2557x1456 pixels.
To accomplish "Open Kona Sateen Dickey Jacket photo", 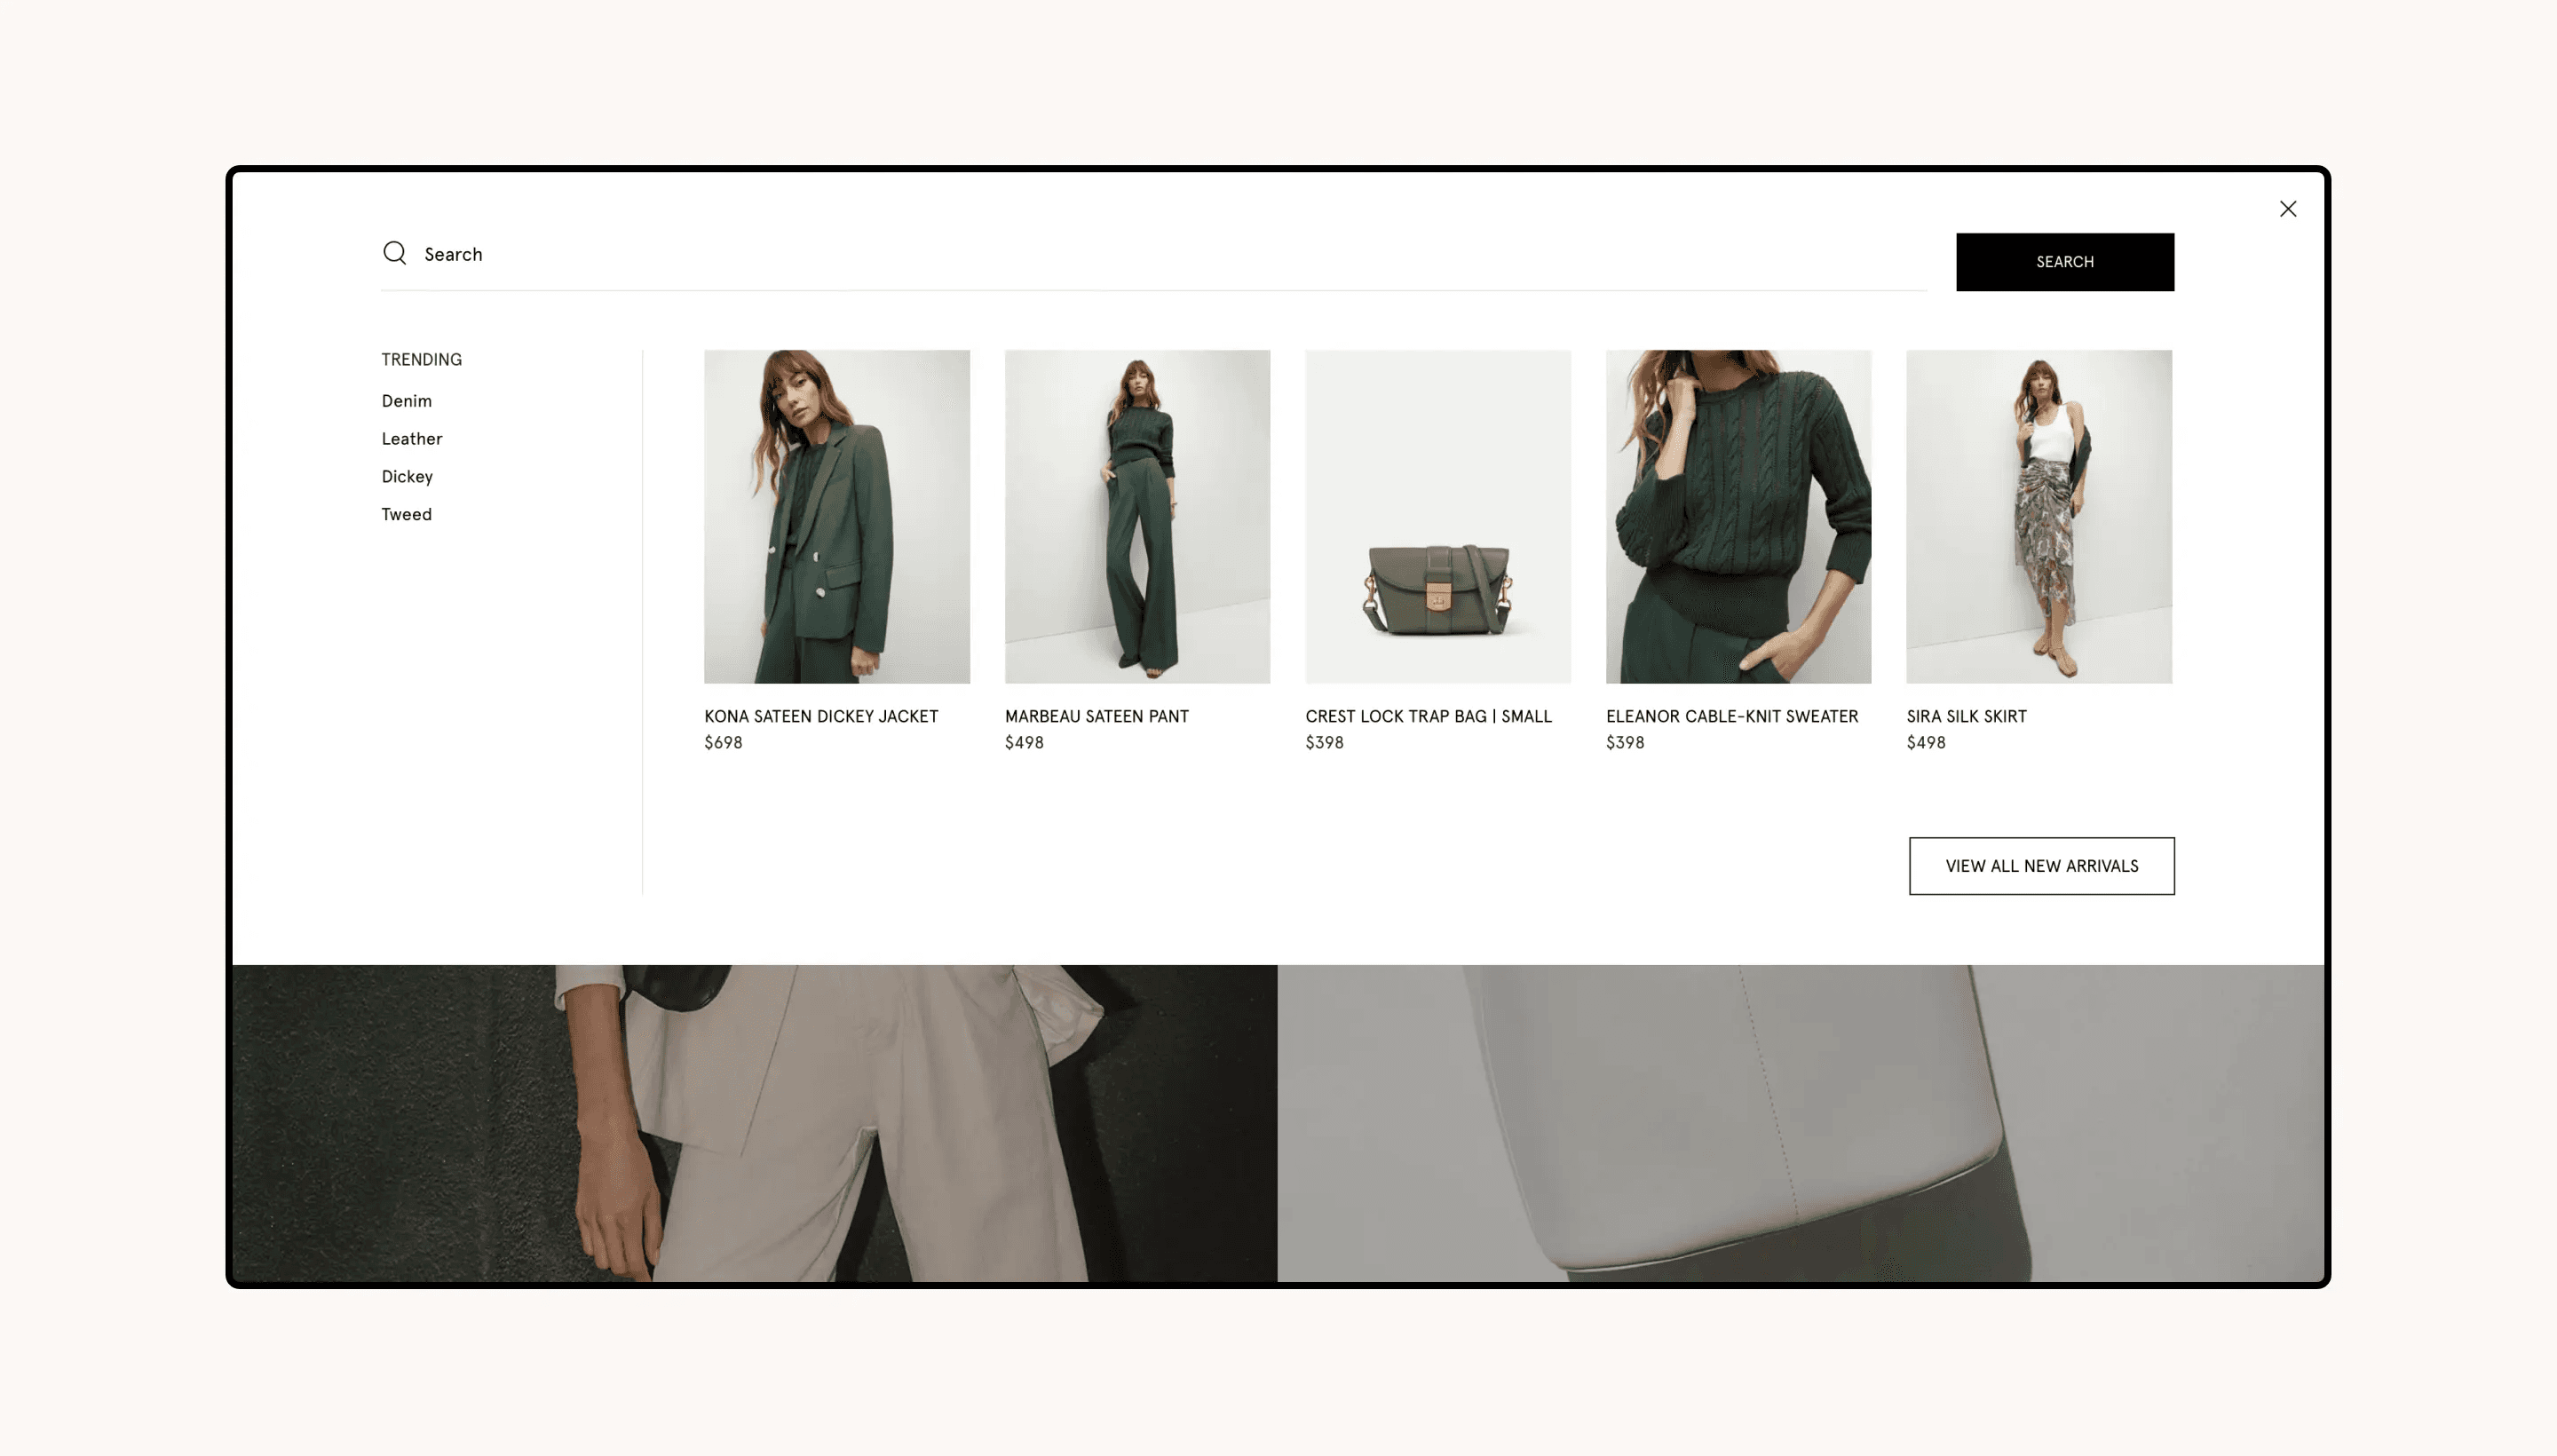I will [836, 517].
